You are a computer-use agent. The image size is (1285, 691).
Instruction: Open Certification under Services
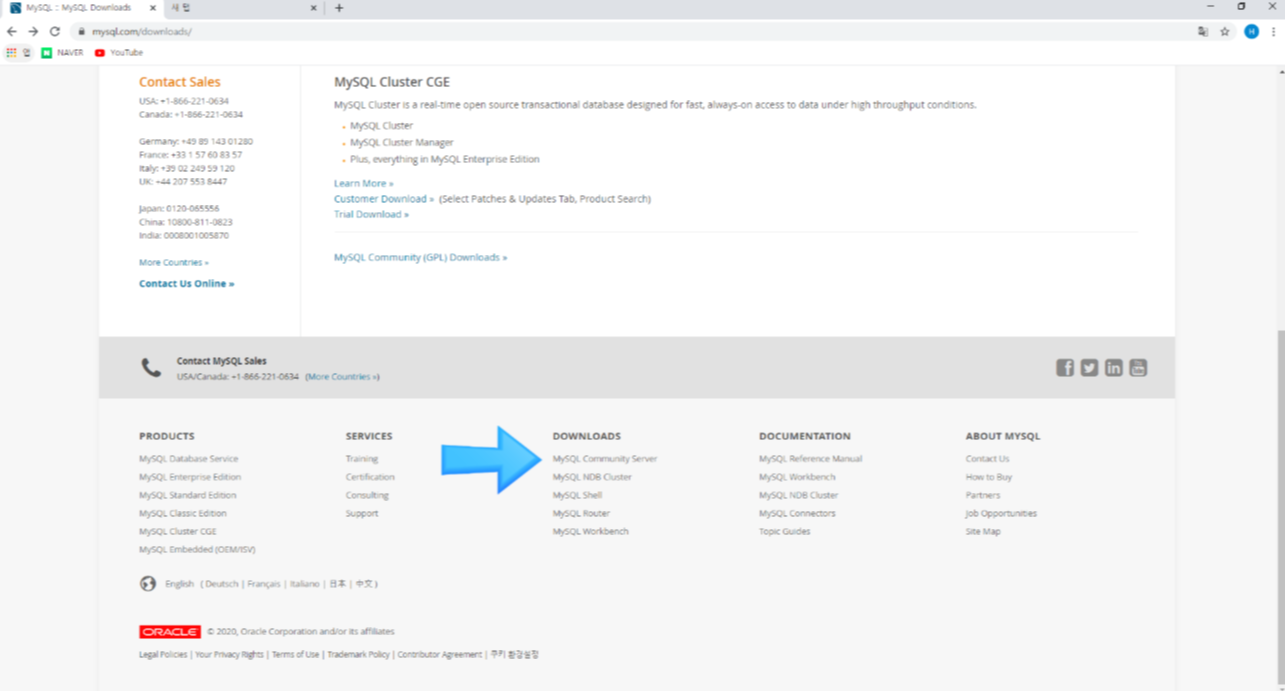[x=370, y=477]
